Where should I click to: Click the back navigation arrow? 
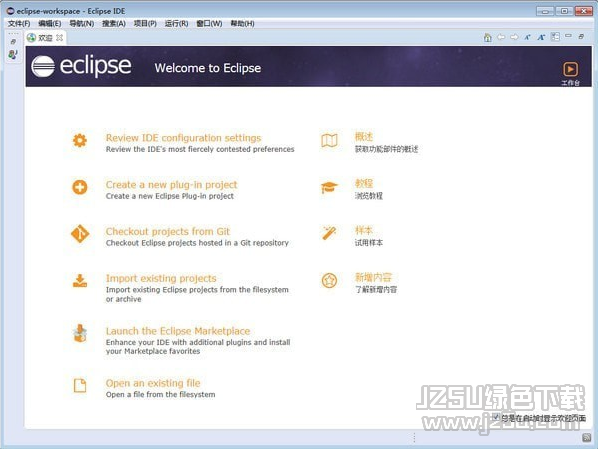501,37
